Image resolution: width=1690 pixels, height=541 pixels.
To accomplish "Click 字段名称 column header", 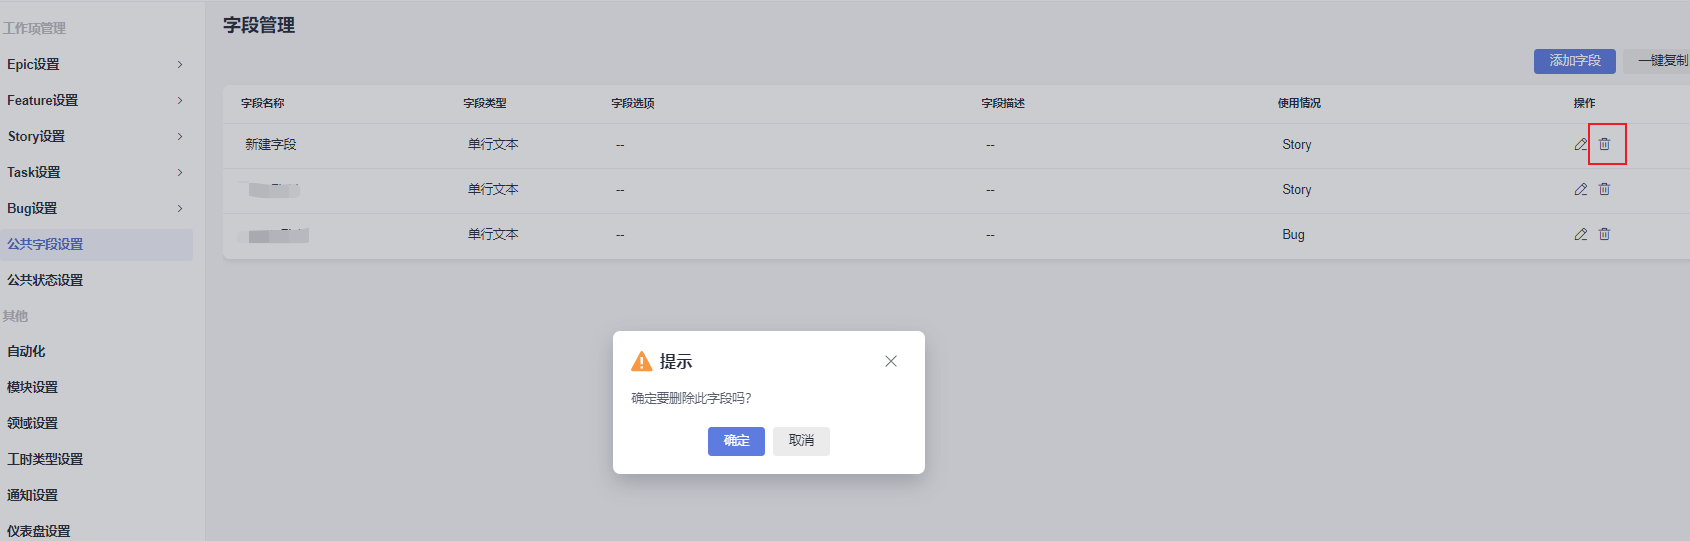I will coord(263,103).
